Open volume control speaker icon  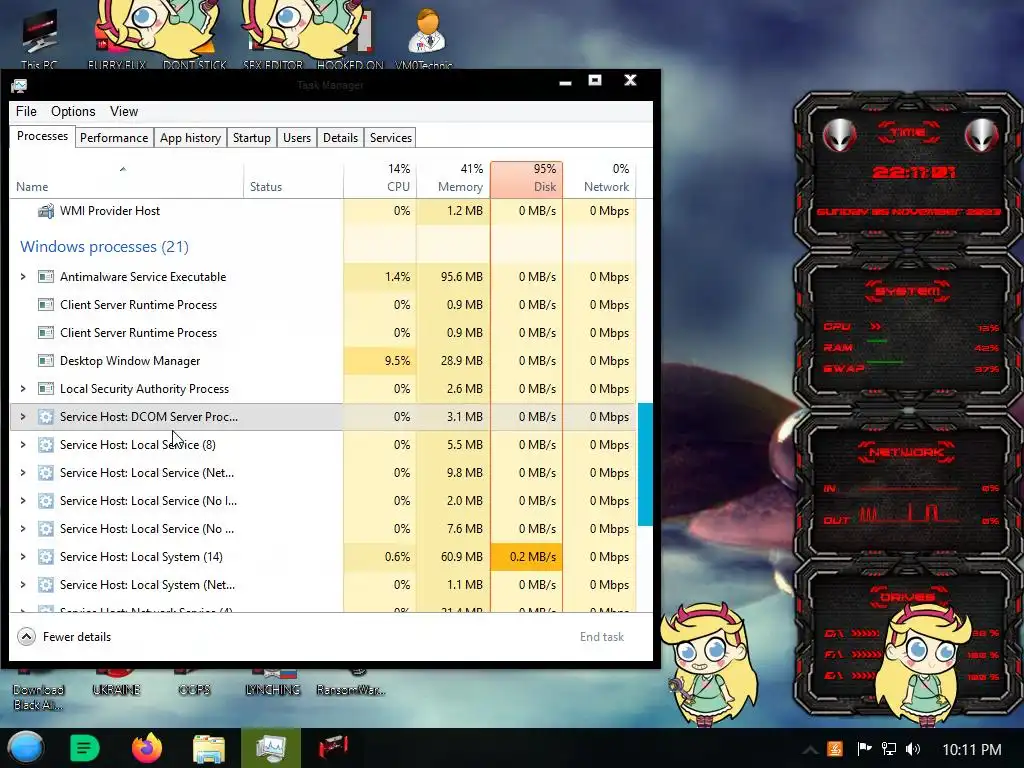[x=913, y=749]
